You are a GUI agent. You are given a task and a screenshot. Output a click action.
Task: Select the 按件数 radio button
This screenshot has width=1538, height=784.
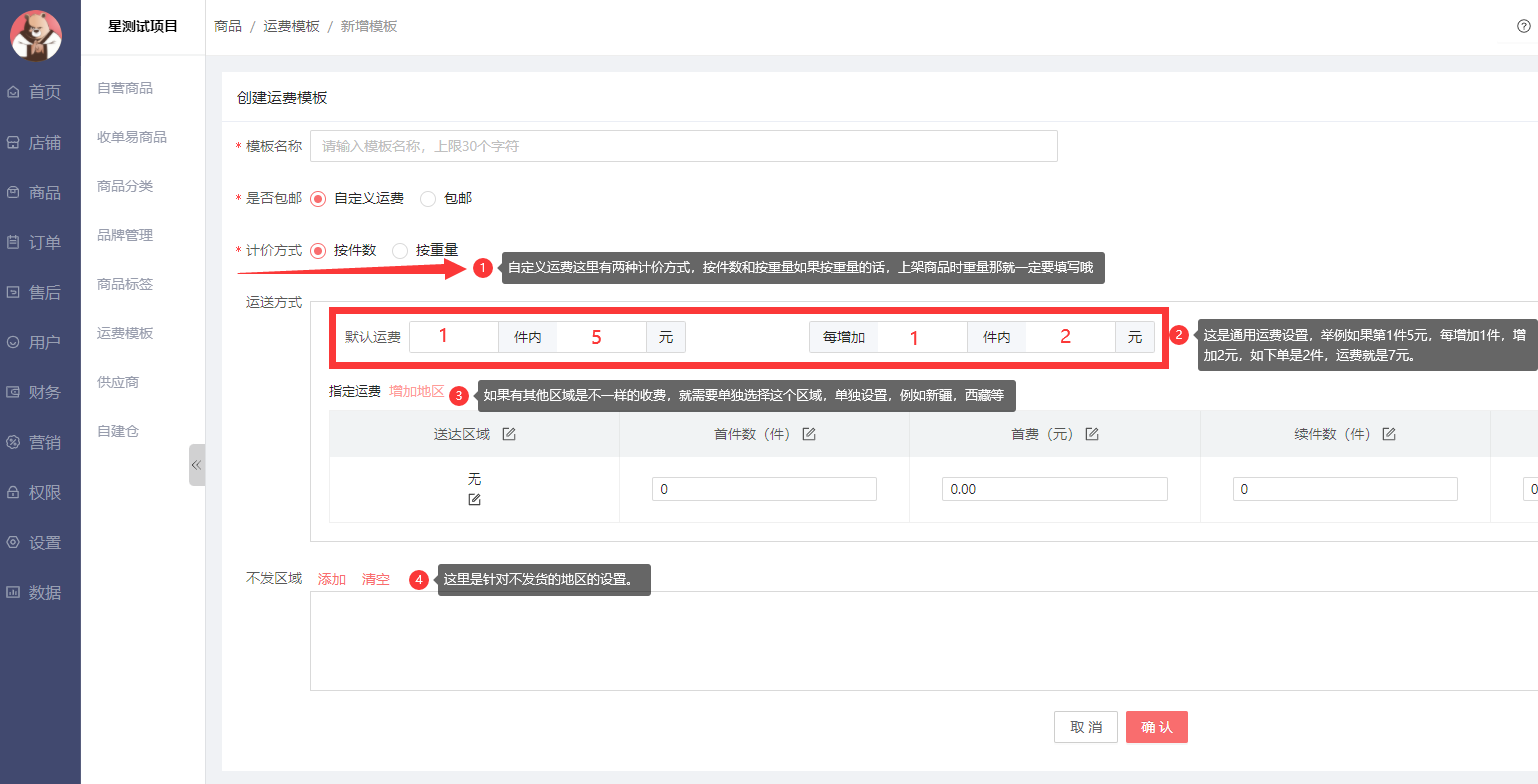click(x=319, y=250)
